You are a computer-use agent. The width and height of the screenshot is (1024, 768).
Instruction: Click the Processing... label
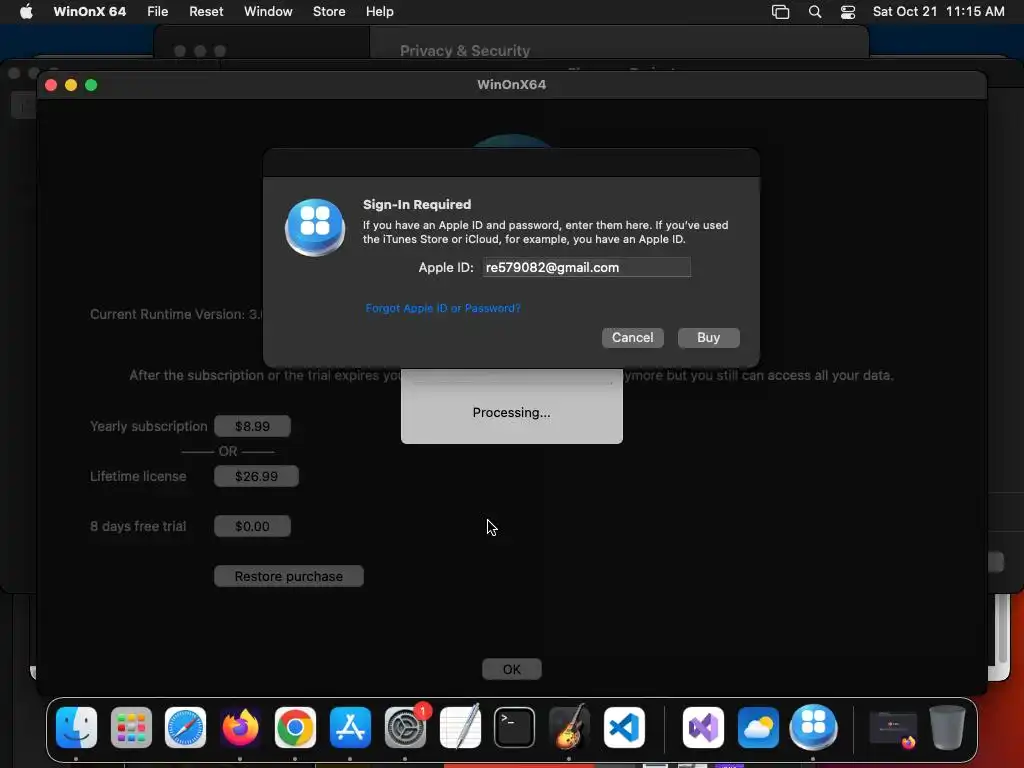point(511,413)
